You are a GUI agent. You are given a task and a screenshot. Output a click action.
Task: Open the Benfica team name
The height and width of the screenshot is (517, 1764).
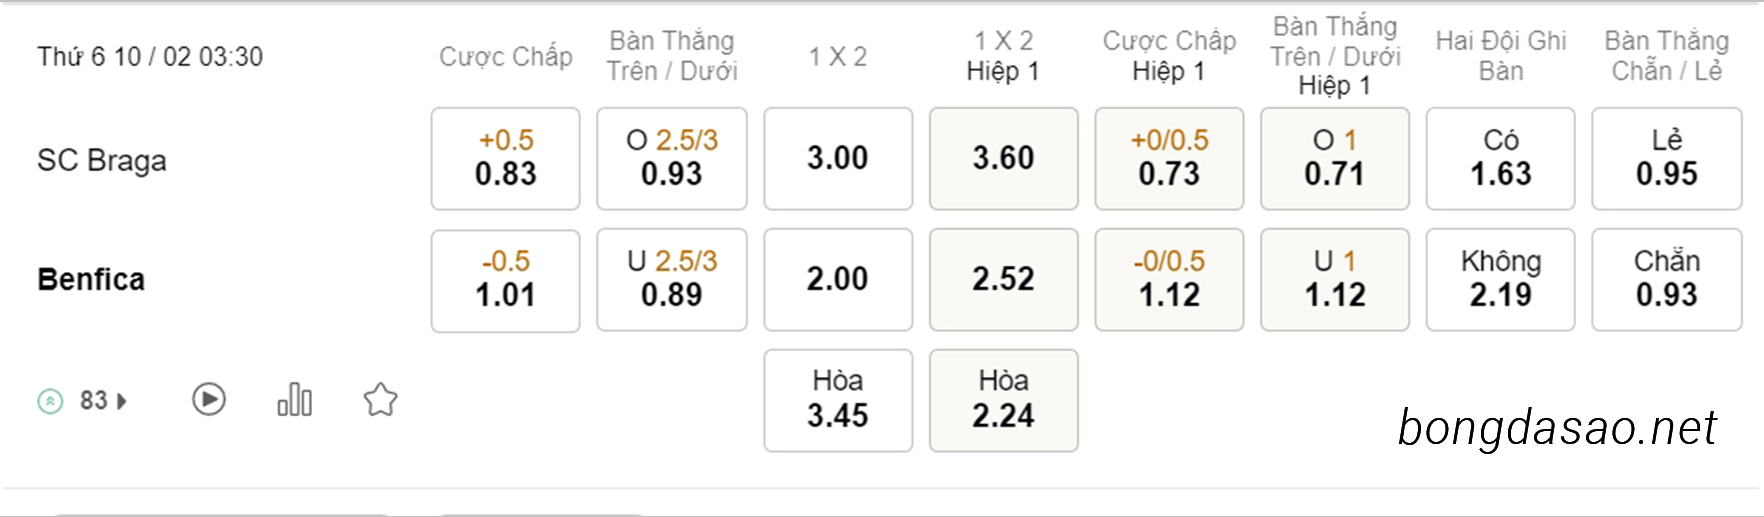tap(91, 279)
